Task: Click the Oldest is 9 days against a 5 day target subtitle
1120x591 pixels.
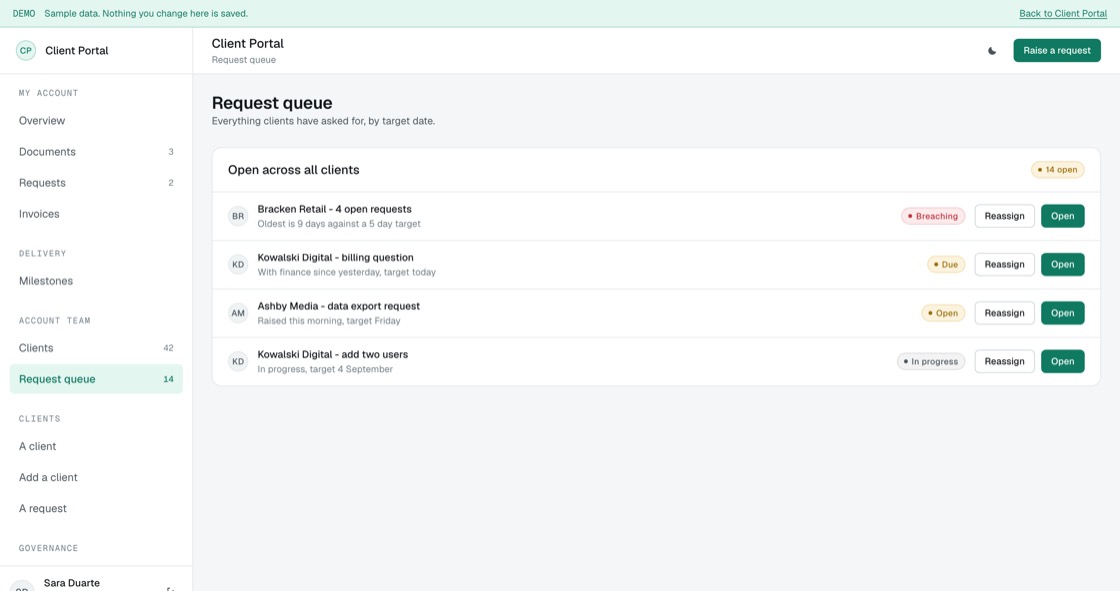Action: pos(339,224)
